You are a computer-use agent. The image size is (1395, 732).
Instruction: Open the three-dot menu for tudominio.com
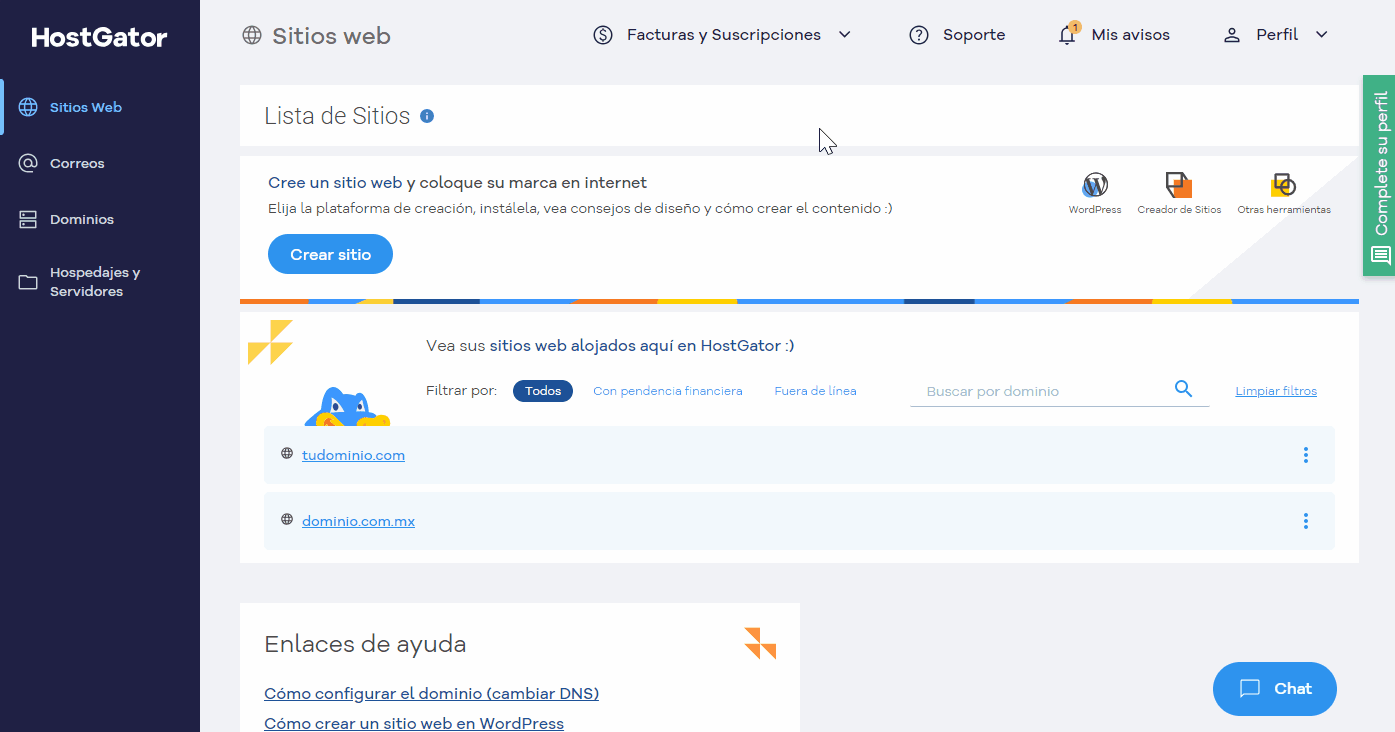coord(1306,455)
